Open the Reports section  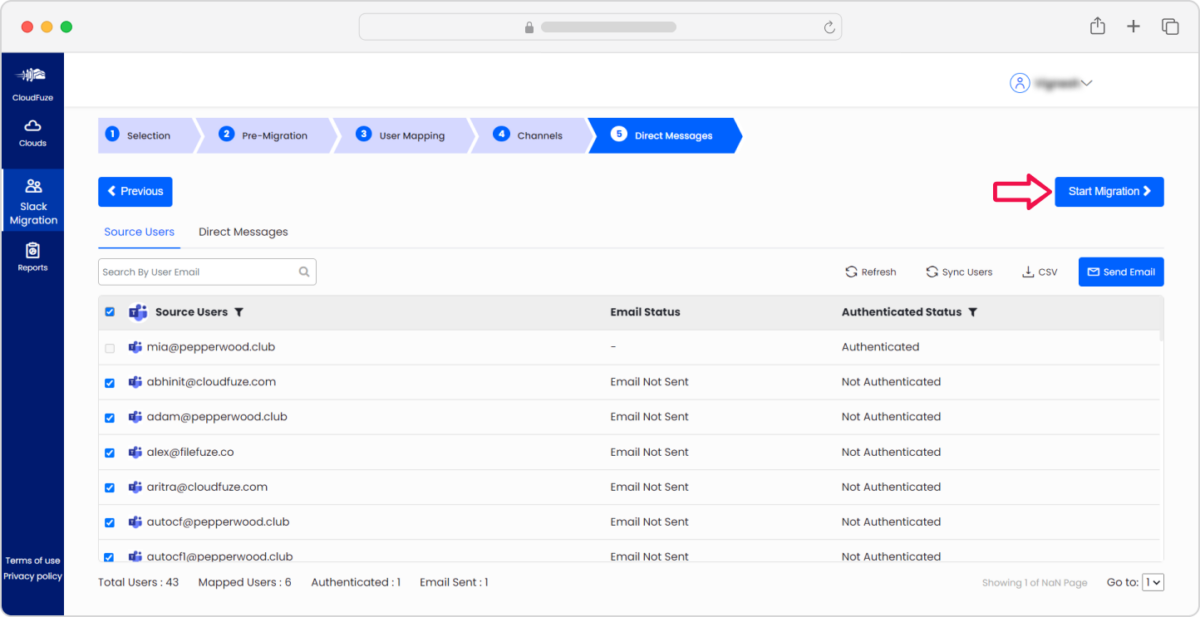point(32,256)
